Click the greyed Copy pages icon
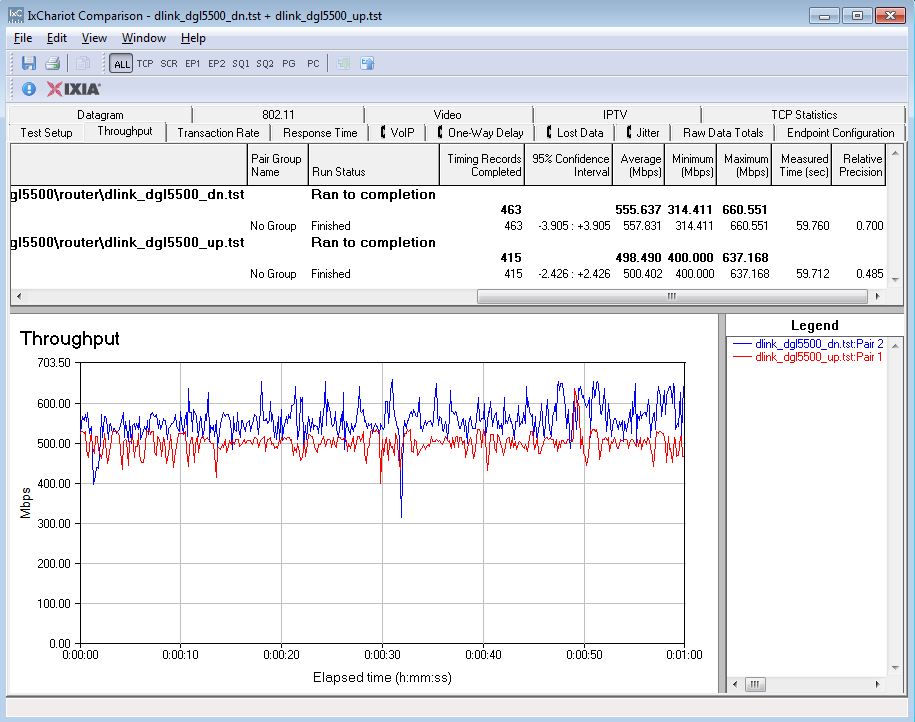 tap(83, 63)
